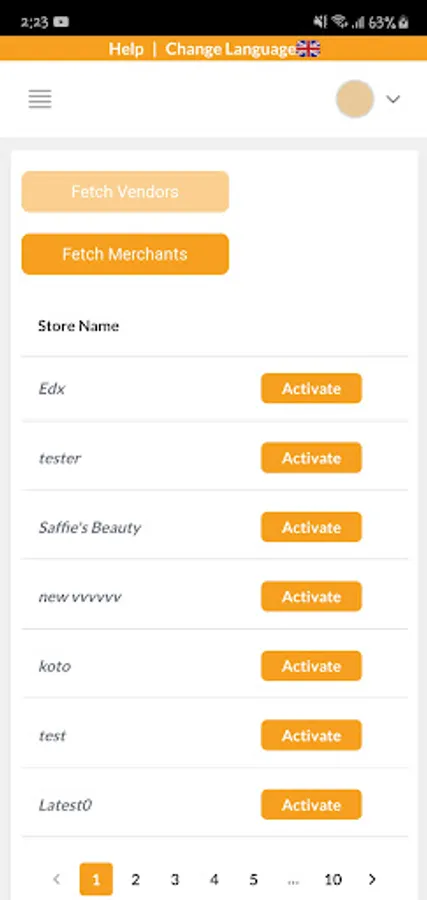Expand pagination ellipsis for more pages
This screenshot has height=900, width=427.
click(293, 879)
